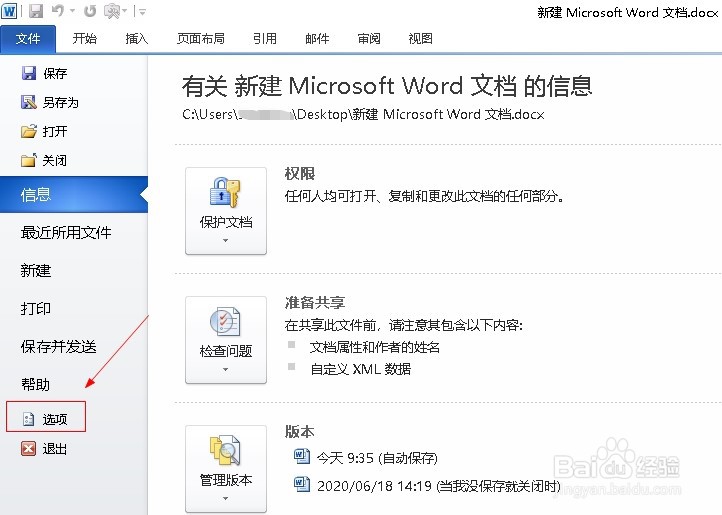Click the 另存为 icon in sidebar
722x515 pixels.
coord(29,102)
